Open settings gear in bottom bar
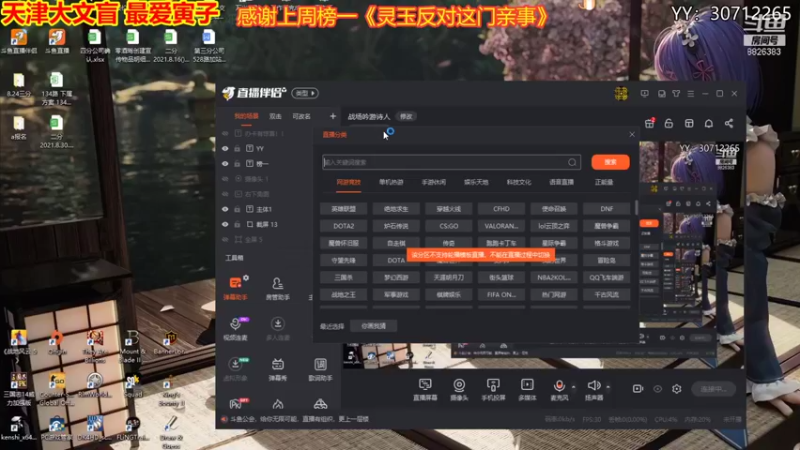The width and height of the screenshot is (800, 450). (x=677, y=389)
